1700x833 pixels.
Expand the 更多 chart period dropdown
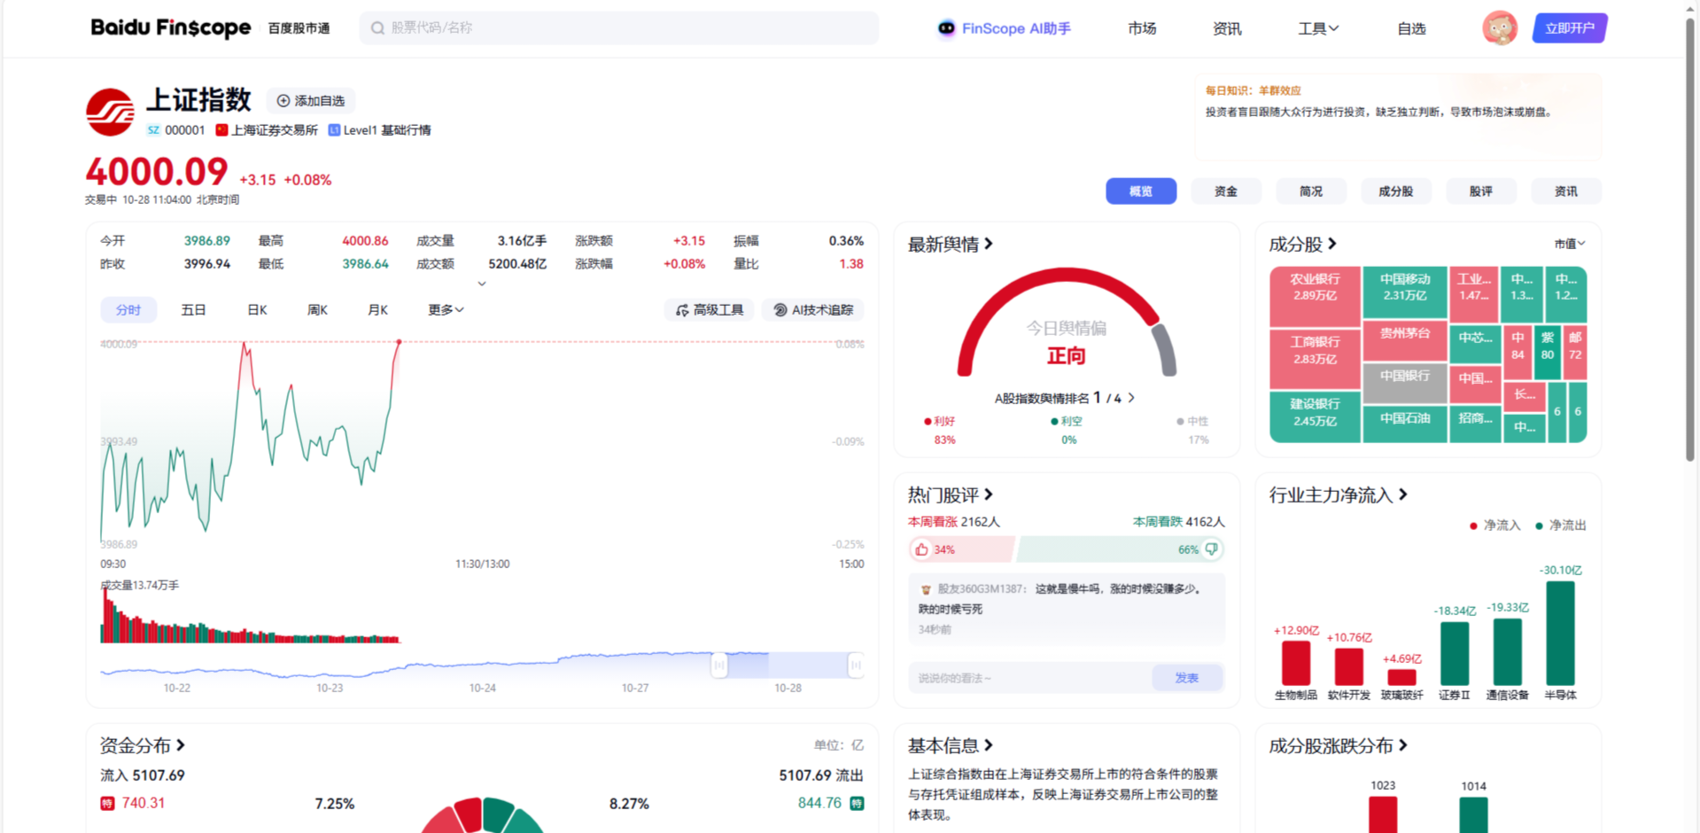coord(445,310)
